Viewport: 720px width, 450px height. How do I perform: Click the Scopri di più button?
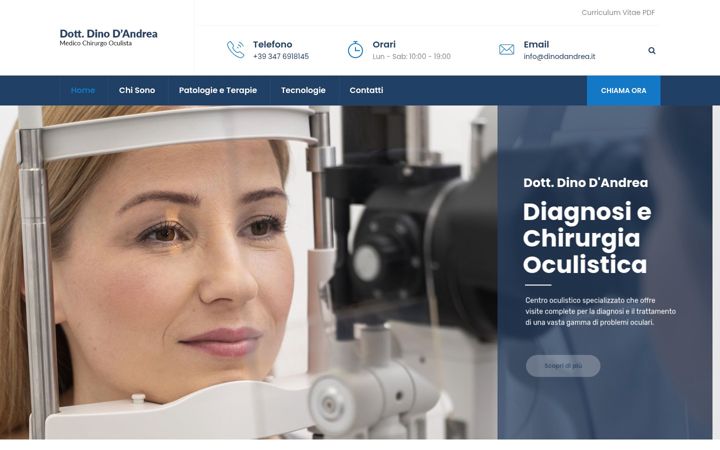(563, 366)
